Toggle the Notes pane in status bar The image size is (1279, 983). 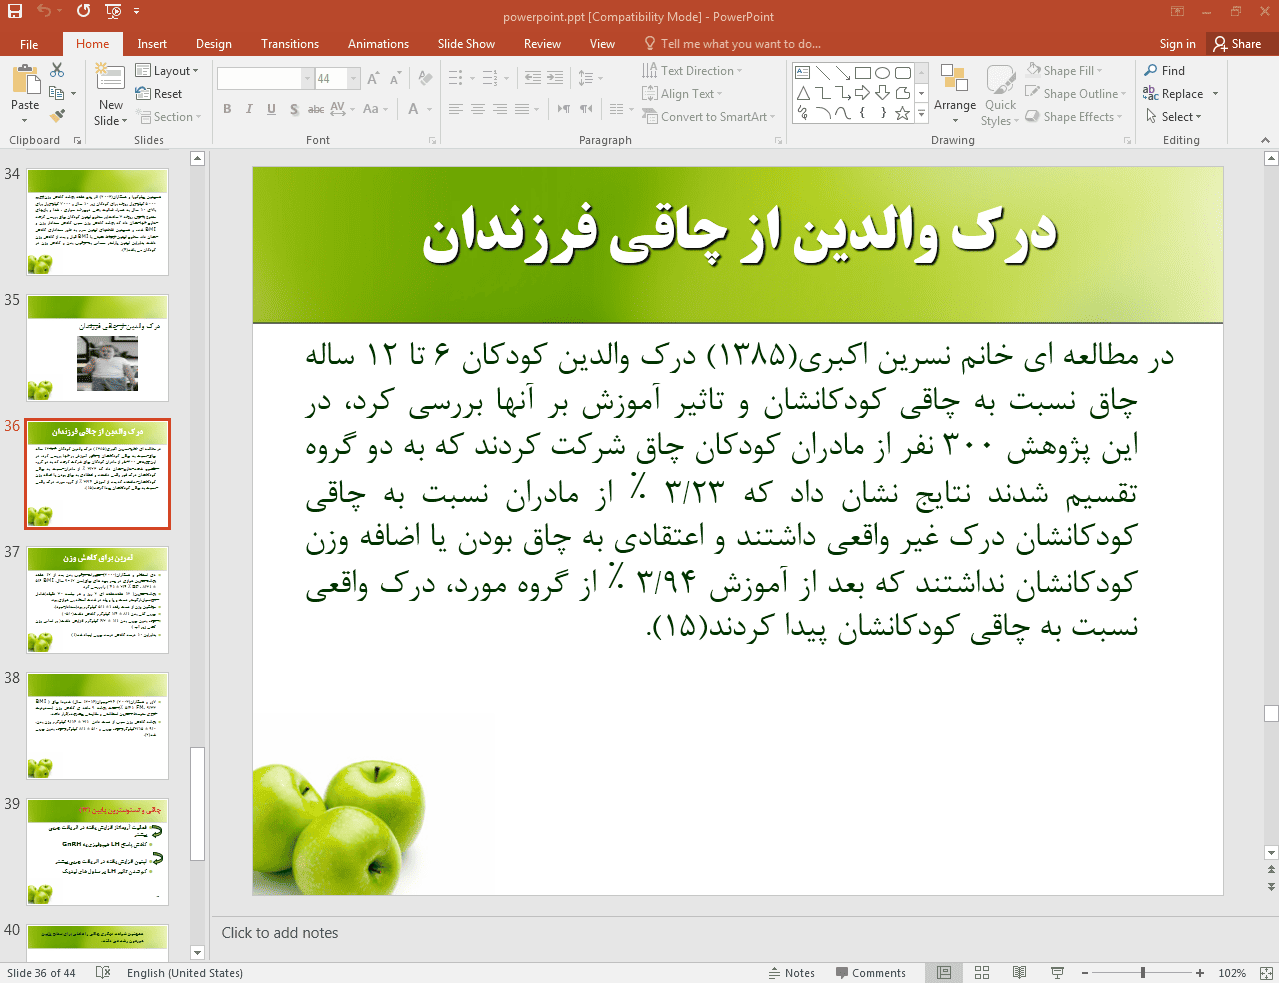click(x=791, y=973)
